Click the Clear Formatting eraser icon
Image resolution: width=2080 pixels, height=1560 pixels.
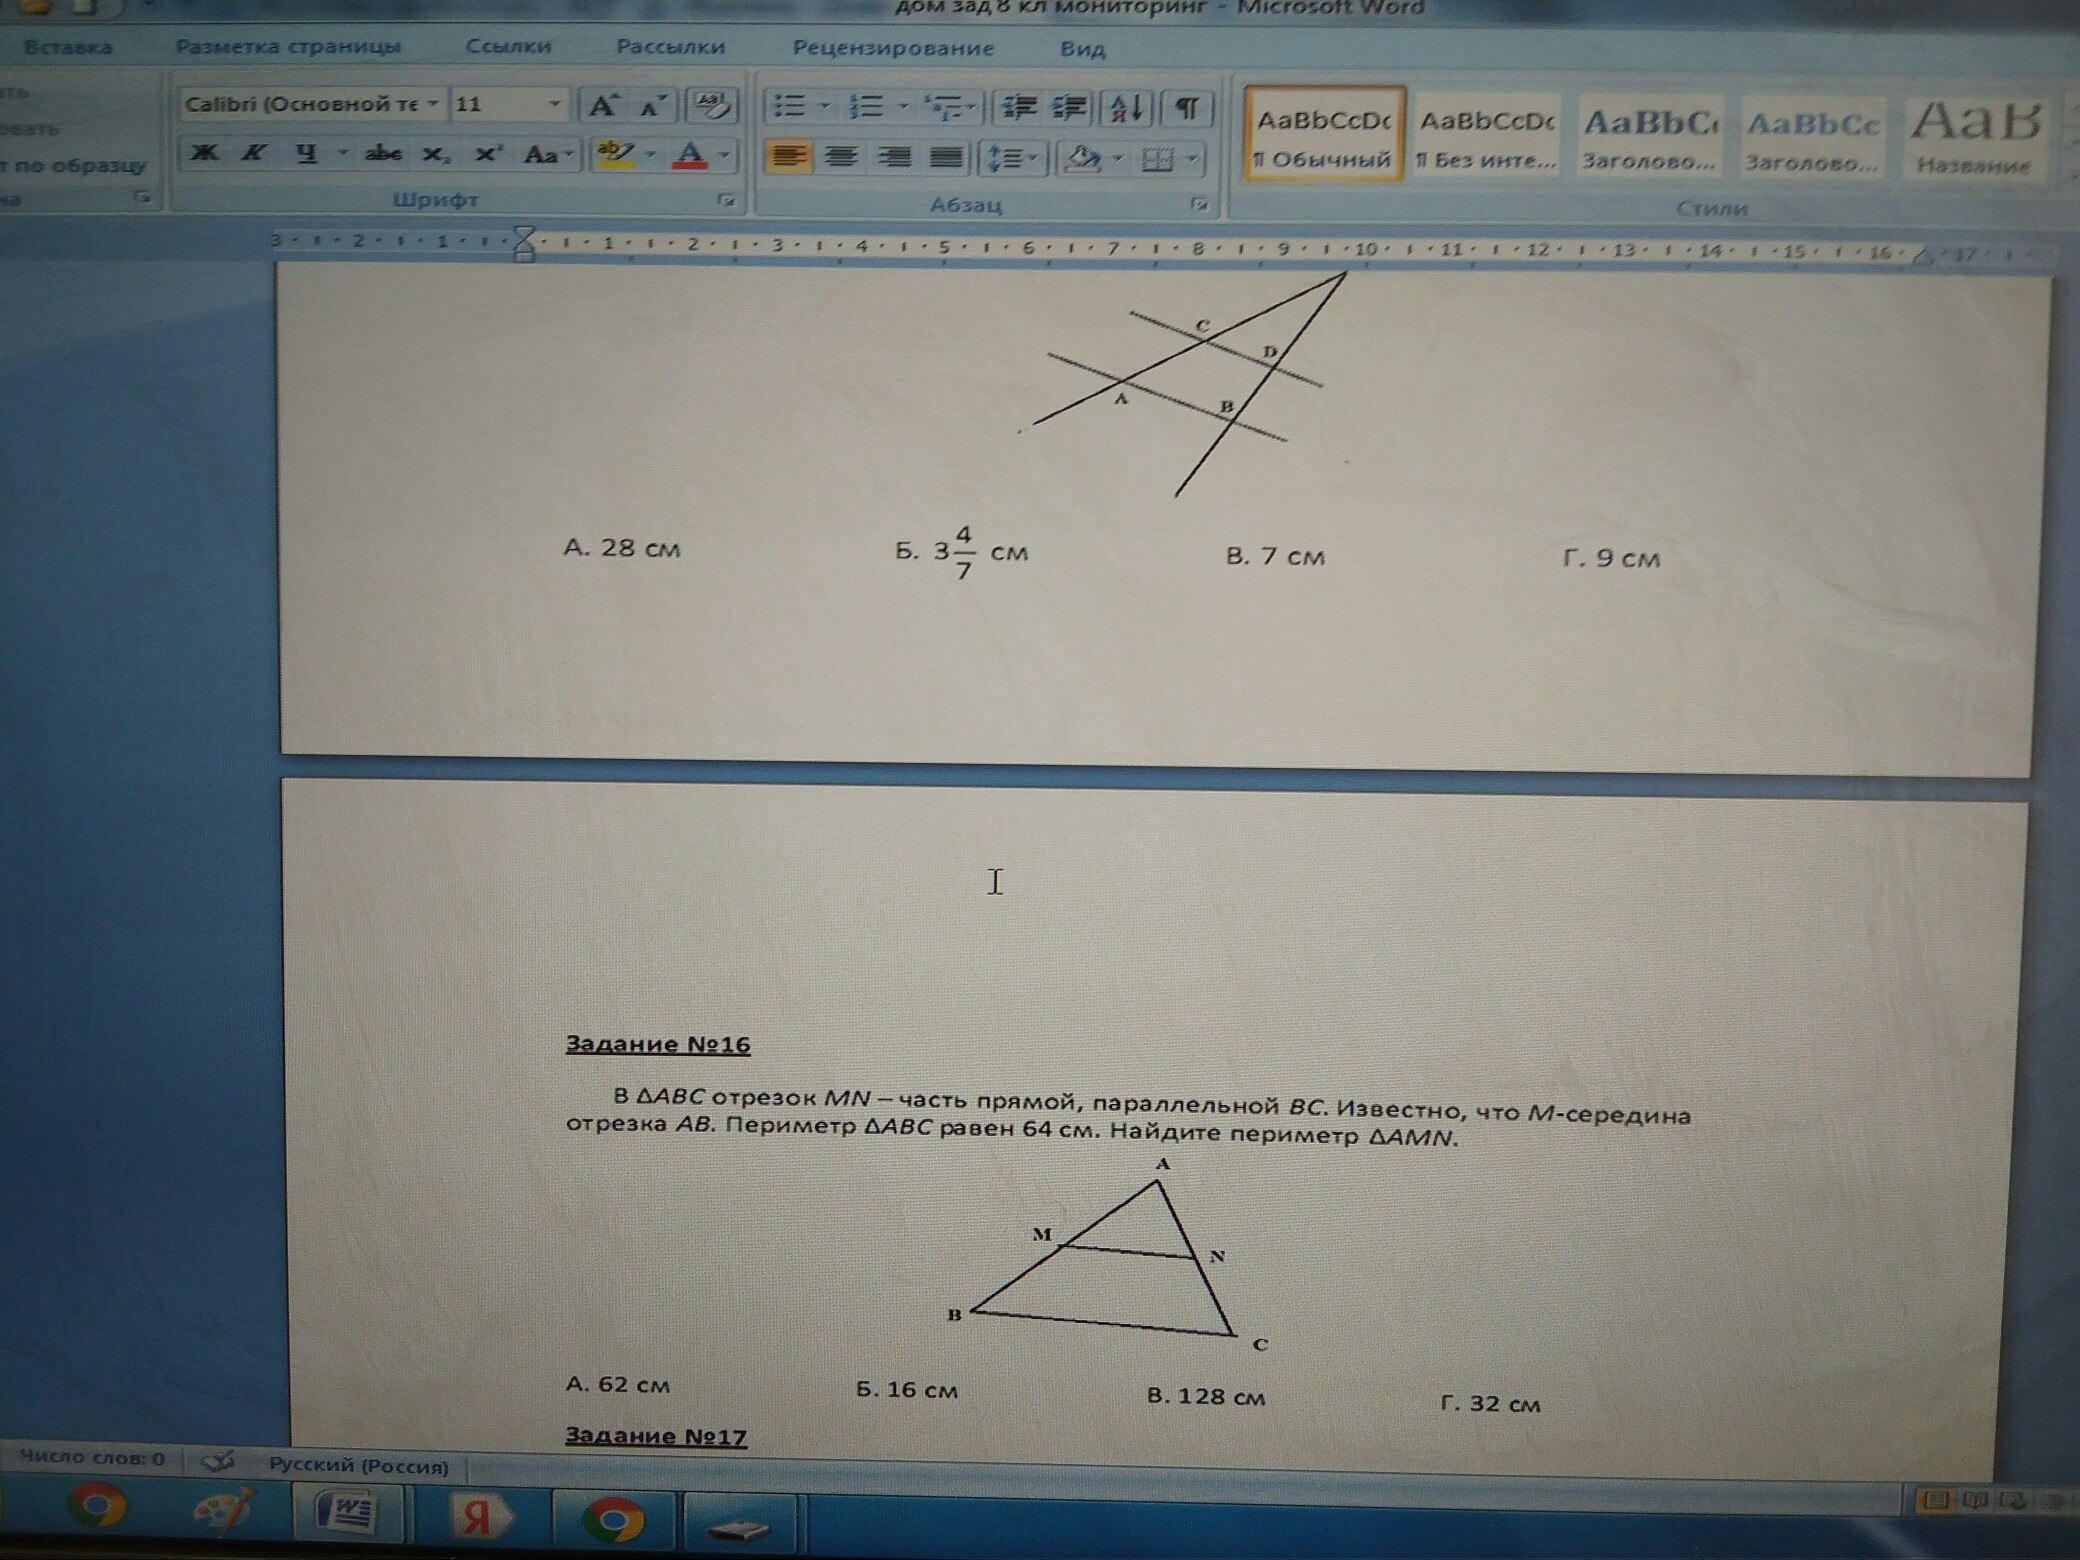[x=712, y=105]
